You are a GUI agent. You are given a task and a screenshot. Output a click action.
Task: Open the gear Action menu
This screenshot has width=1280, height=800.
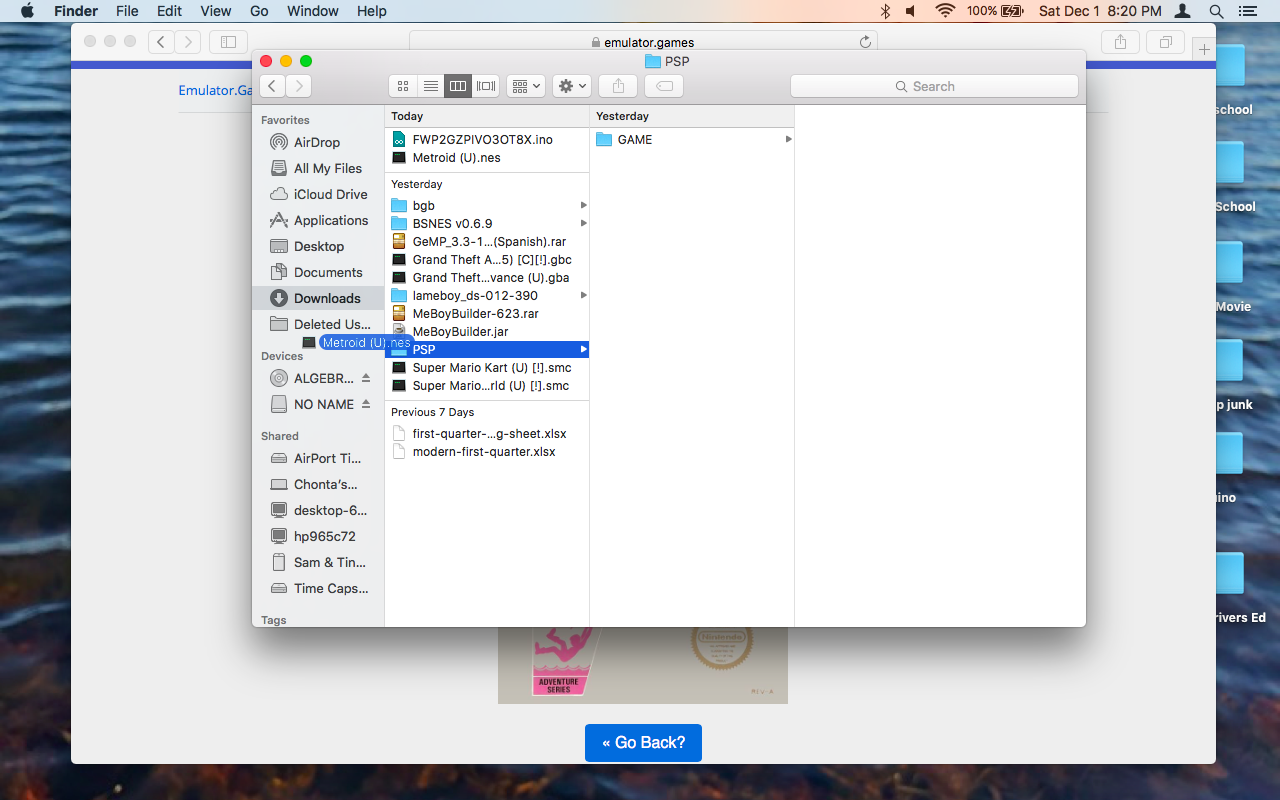pos(572,86)
